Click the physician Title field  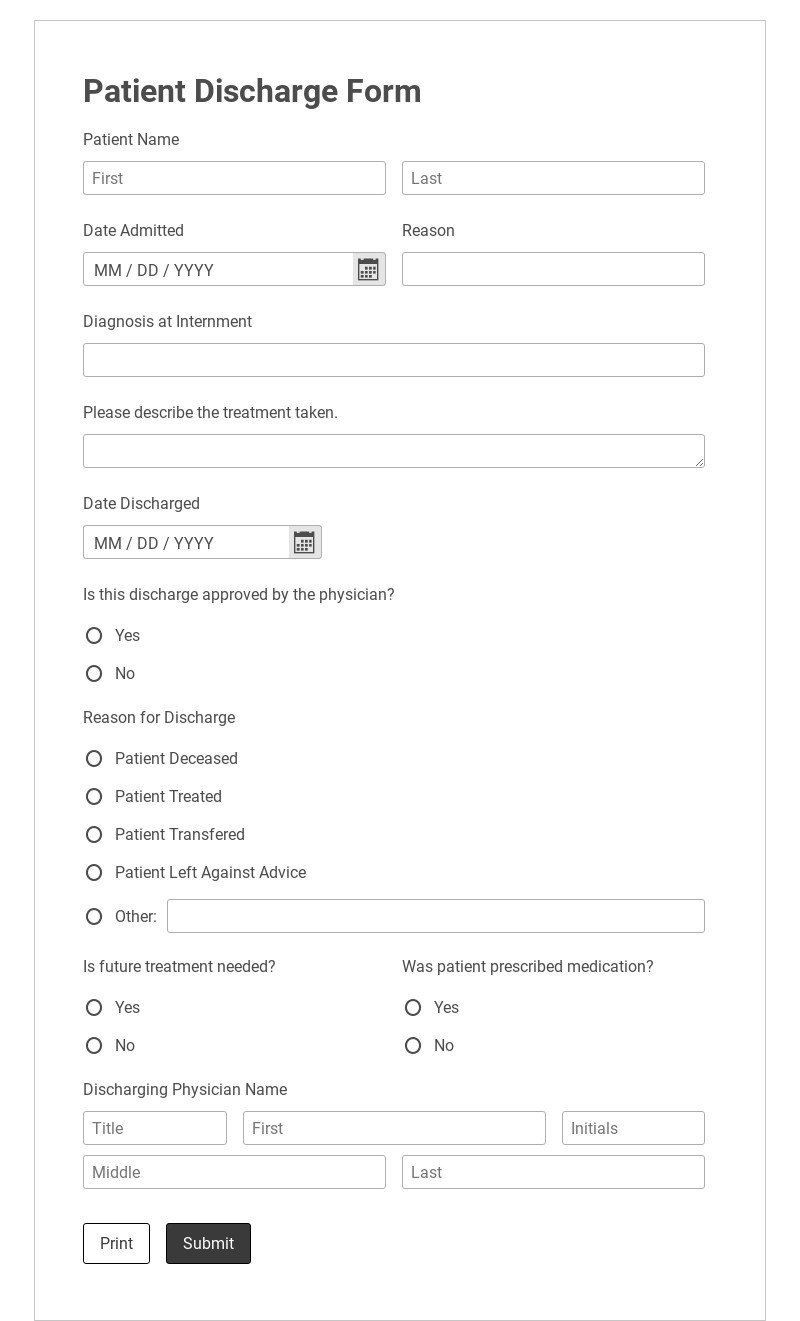[x=155, y=1128]
